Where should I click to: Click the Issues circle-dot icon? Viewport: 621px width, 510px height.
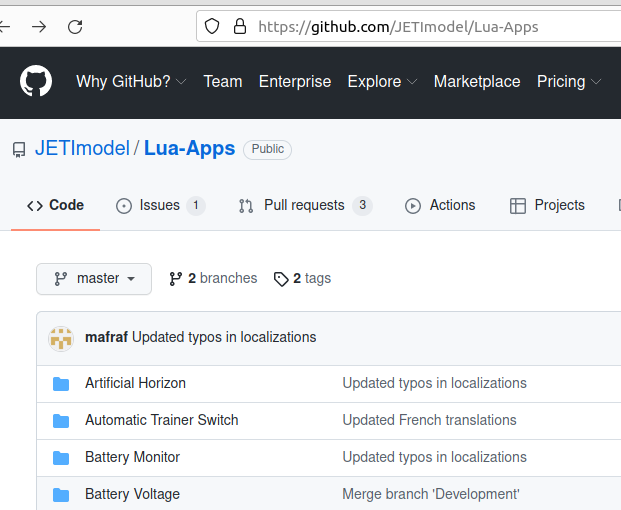coord(124,206)
